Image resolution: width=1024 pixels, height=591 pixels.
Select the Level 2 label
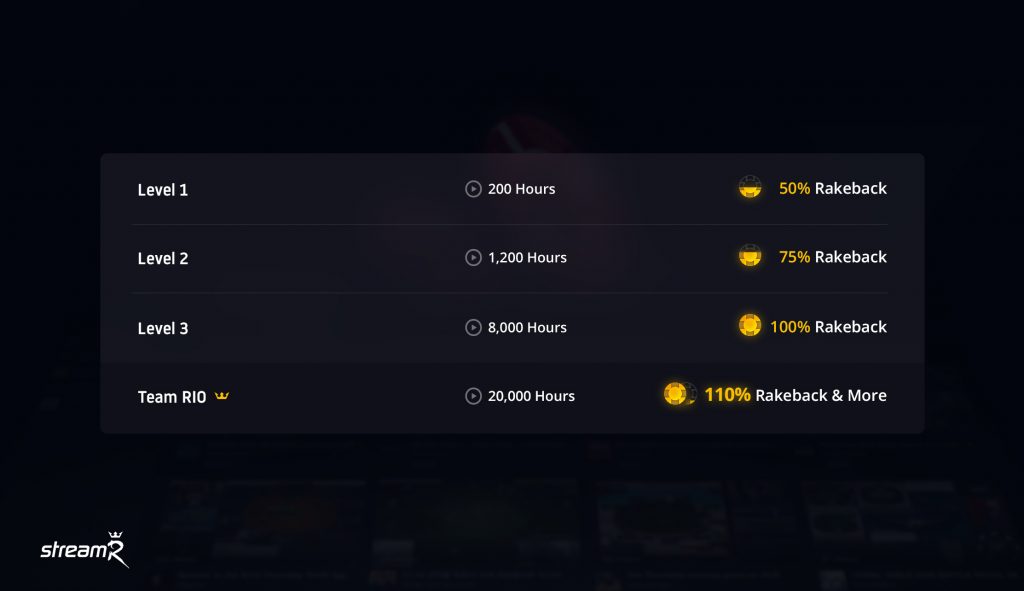pyautogui.click(x=163, y=259)
